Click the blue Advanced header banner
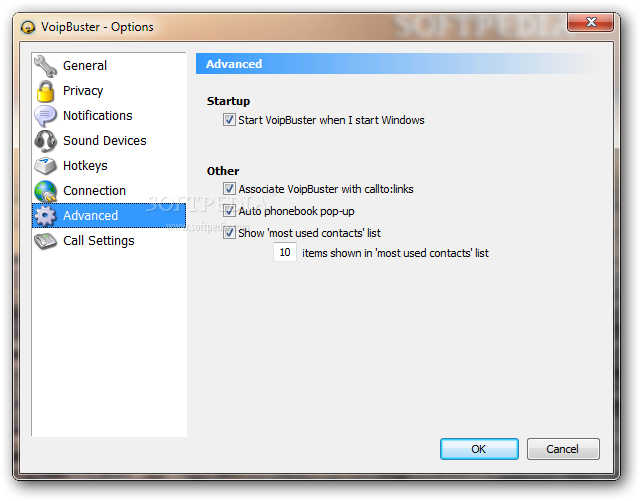The width and height of the screenshot is (641, 501). (x=399, y=64)
